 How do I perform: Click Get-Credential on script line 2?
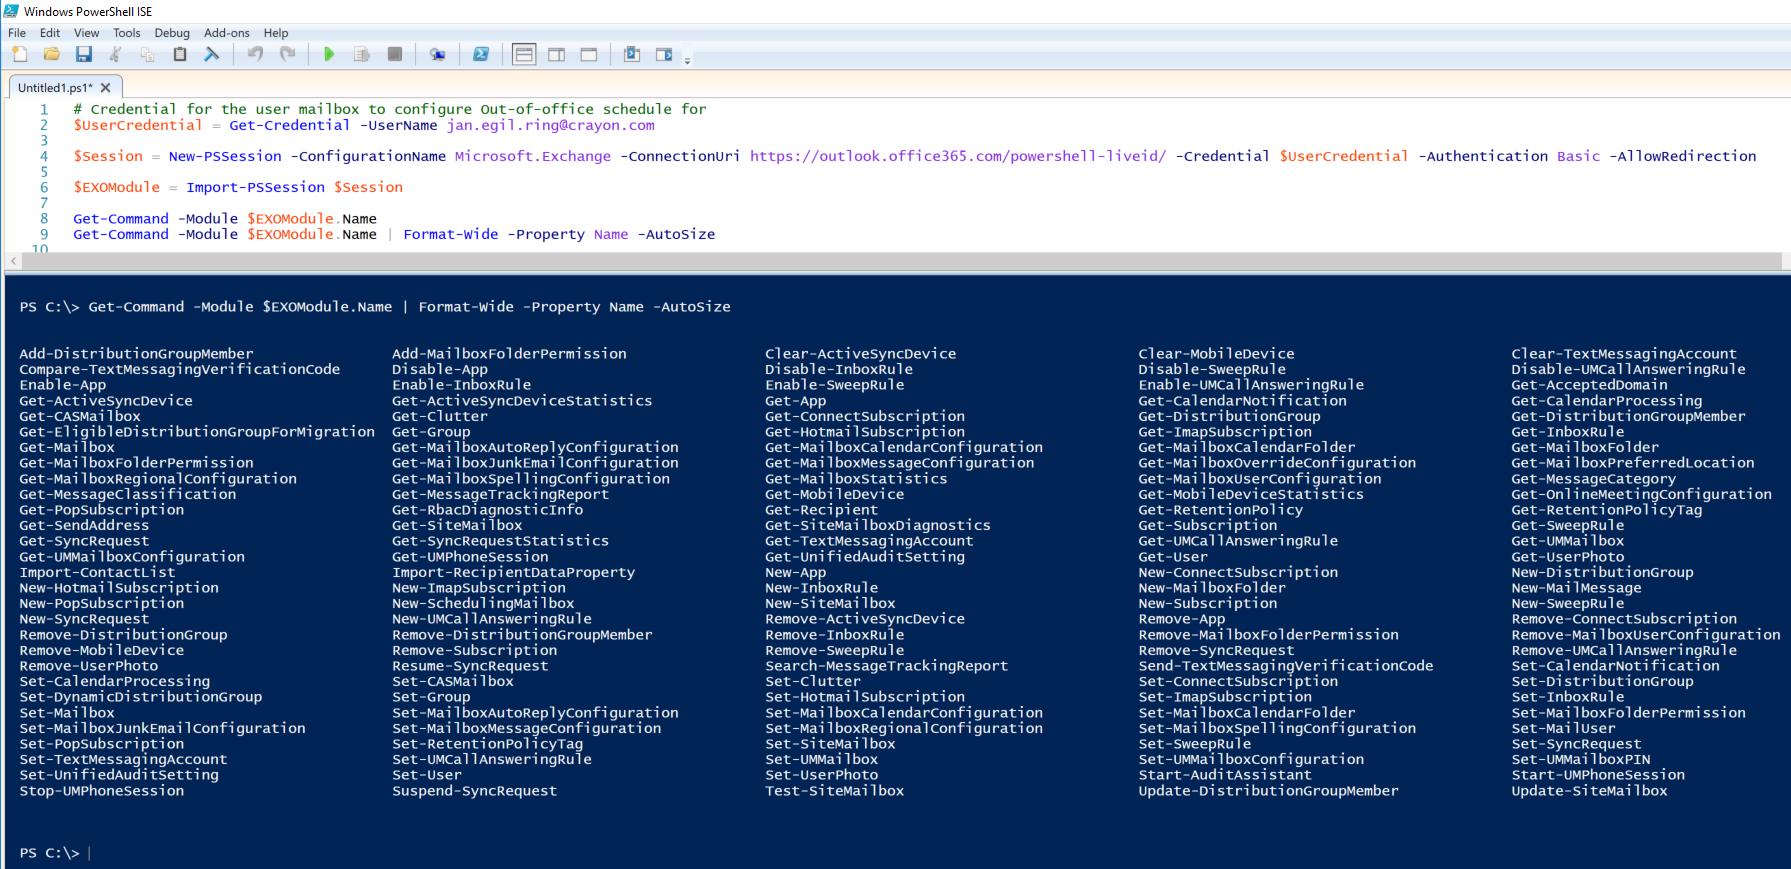pyautogui.click(x=290, y=125)
